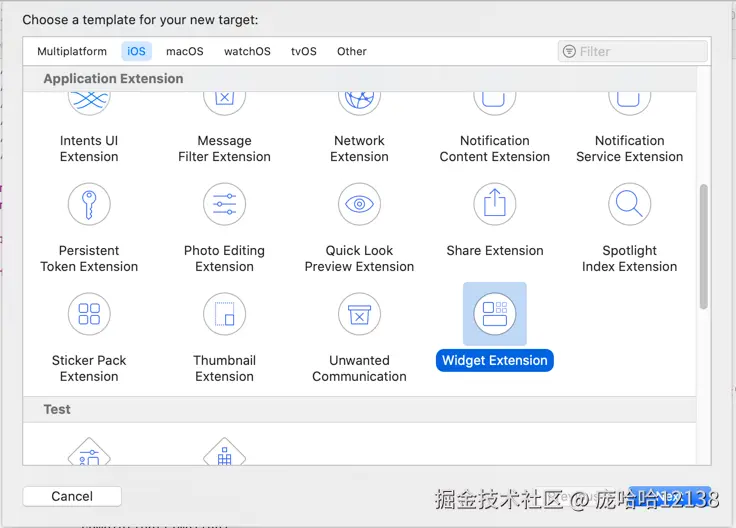This screenshot has height=528, width=736.
Task: Pick the Unwanted Communication icon
Action: click(x=360, y=314)
